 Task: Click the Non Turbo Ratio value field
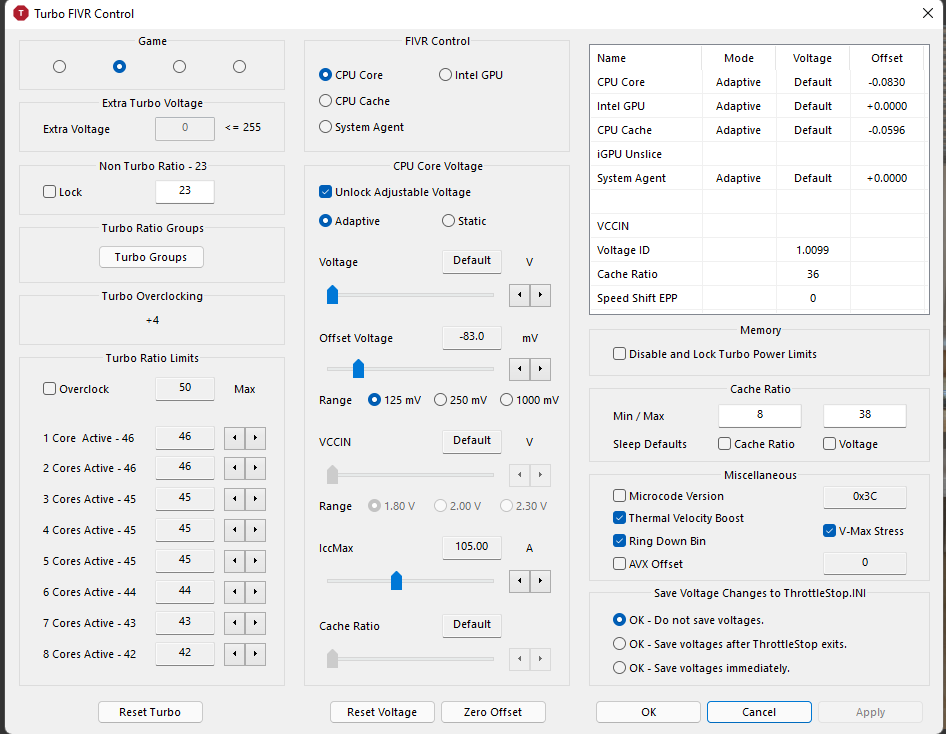click(x=185, y=191)
